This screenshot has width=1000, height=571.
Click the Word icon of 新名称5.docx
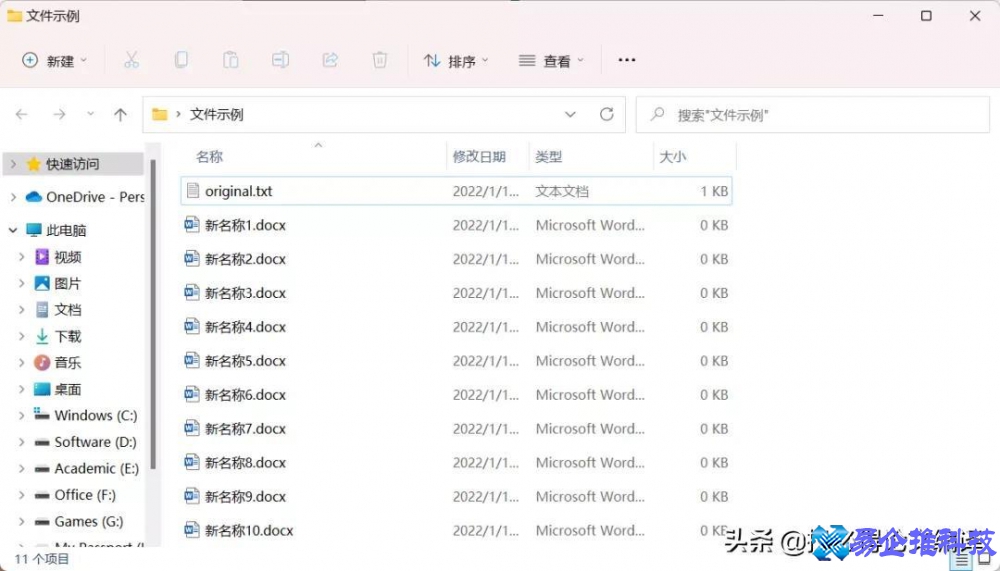pos(192,360)
